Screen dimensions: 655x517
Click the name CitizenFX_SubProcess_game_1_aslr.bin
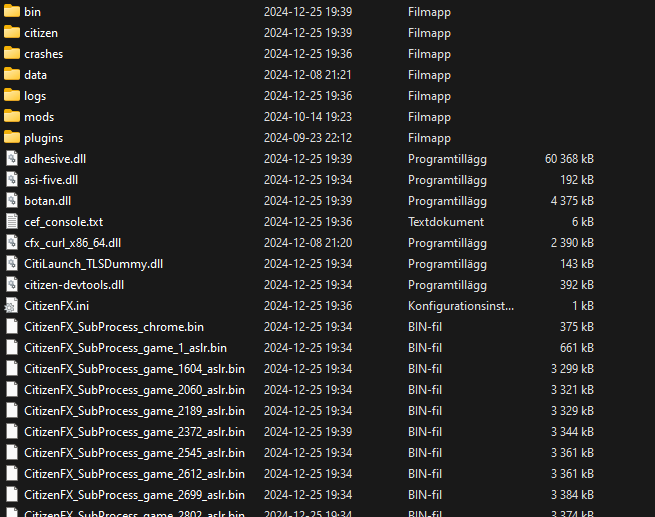125,347
